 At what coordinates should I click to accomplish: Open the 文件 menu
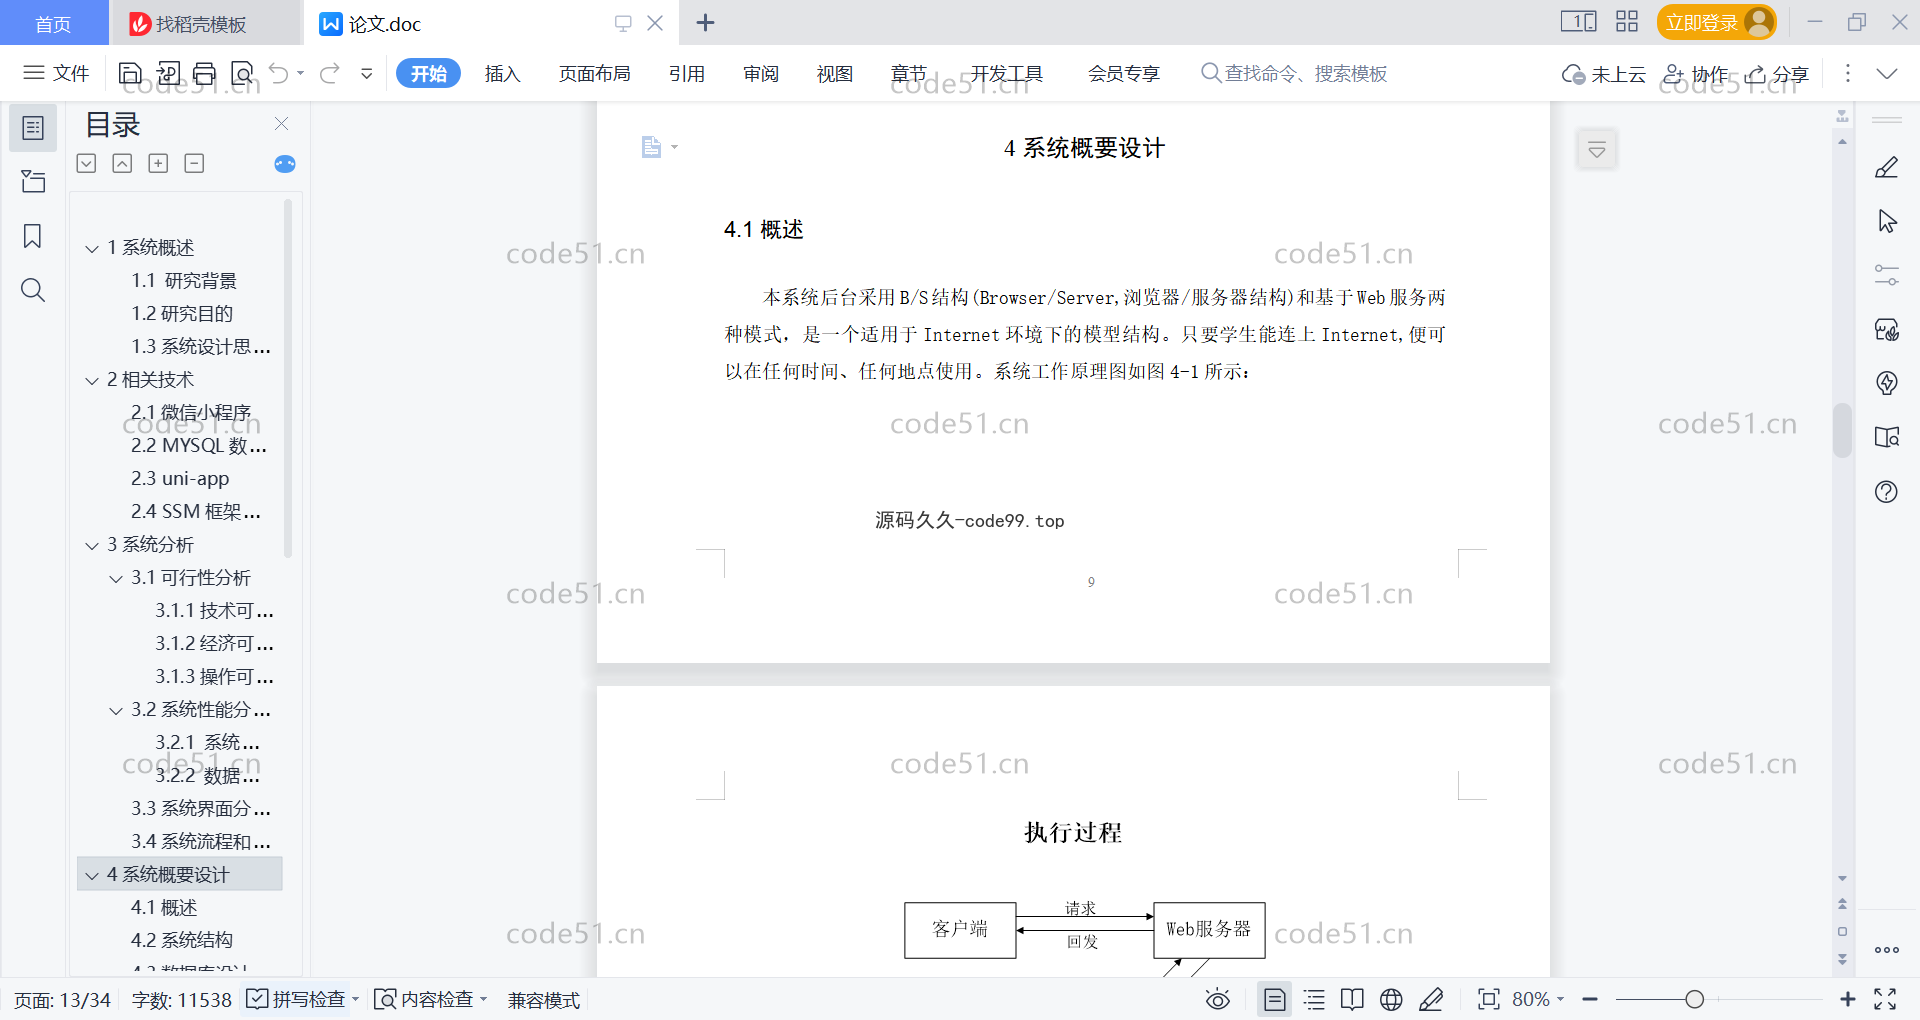(x=56, y=73)
